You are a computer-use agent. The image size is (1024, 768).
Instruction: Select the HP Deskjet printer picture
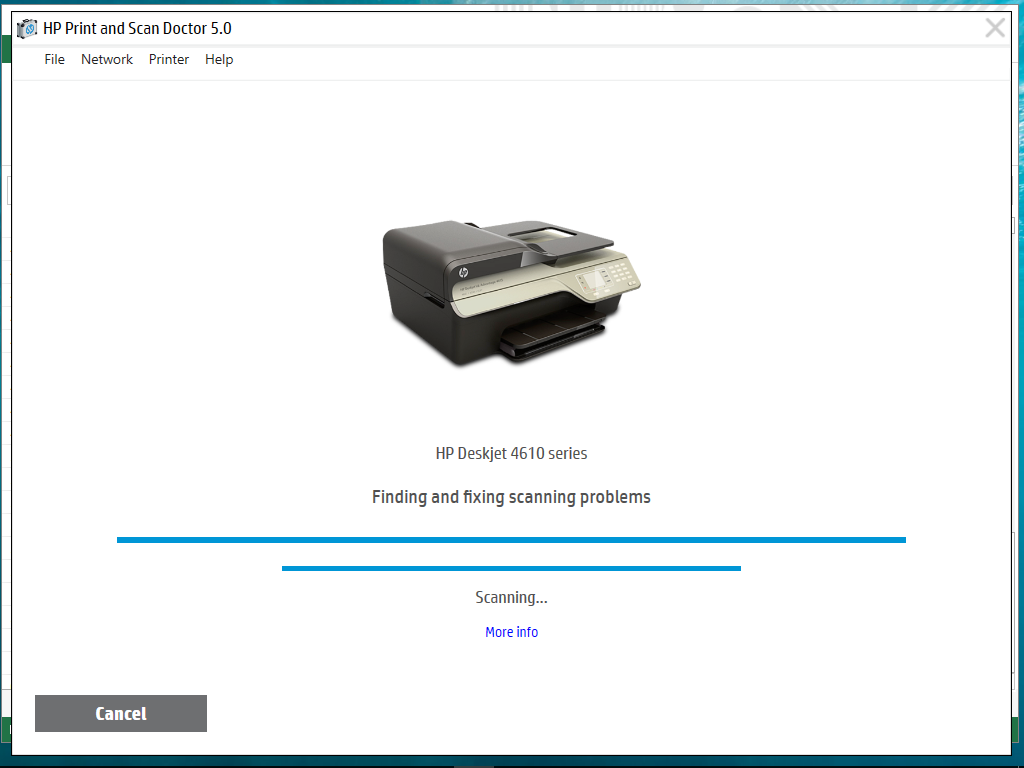pos(510,290)
